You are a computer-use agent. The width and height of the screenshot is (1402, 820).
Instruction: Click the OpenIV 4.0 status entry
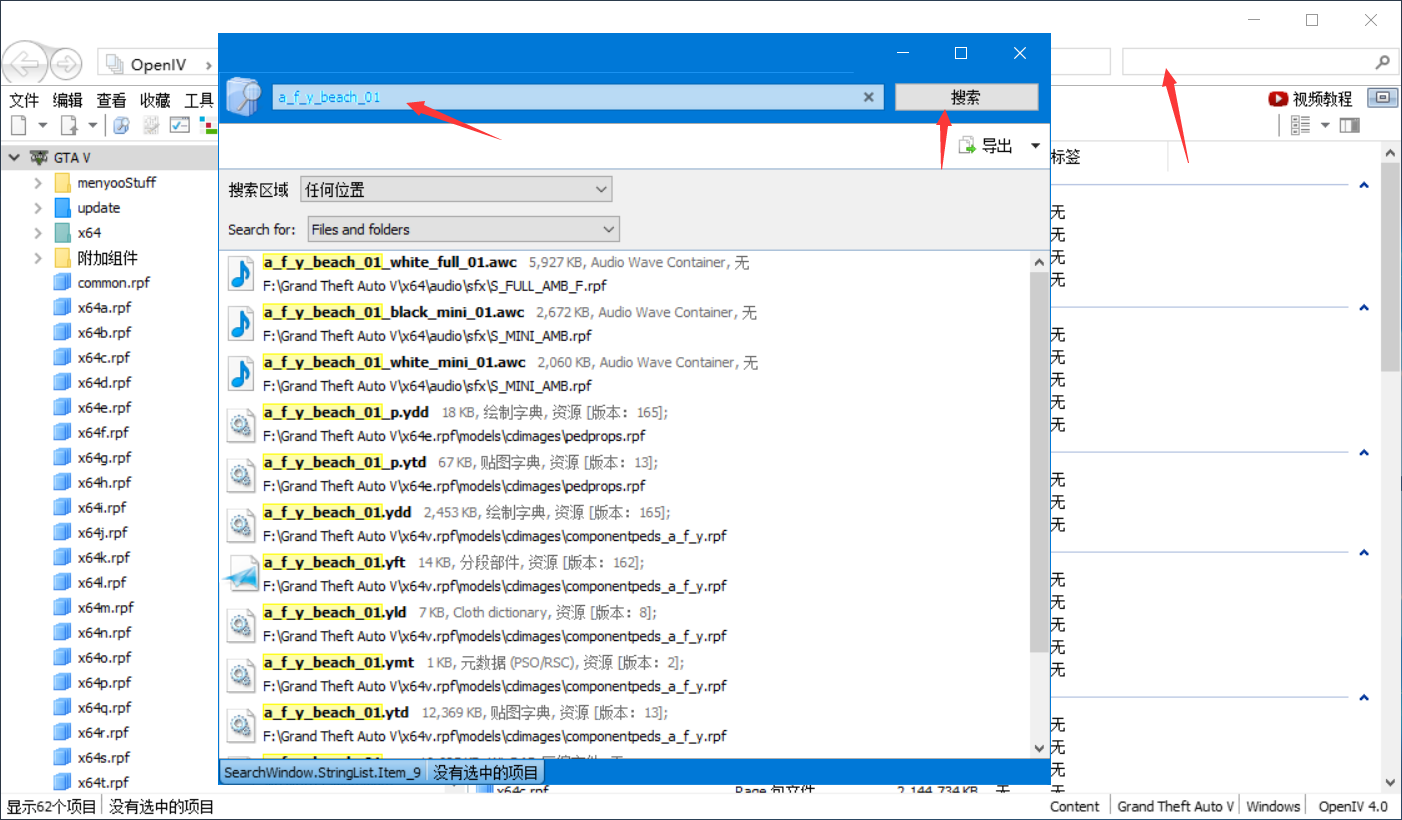pos(1353,807)
